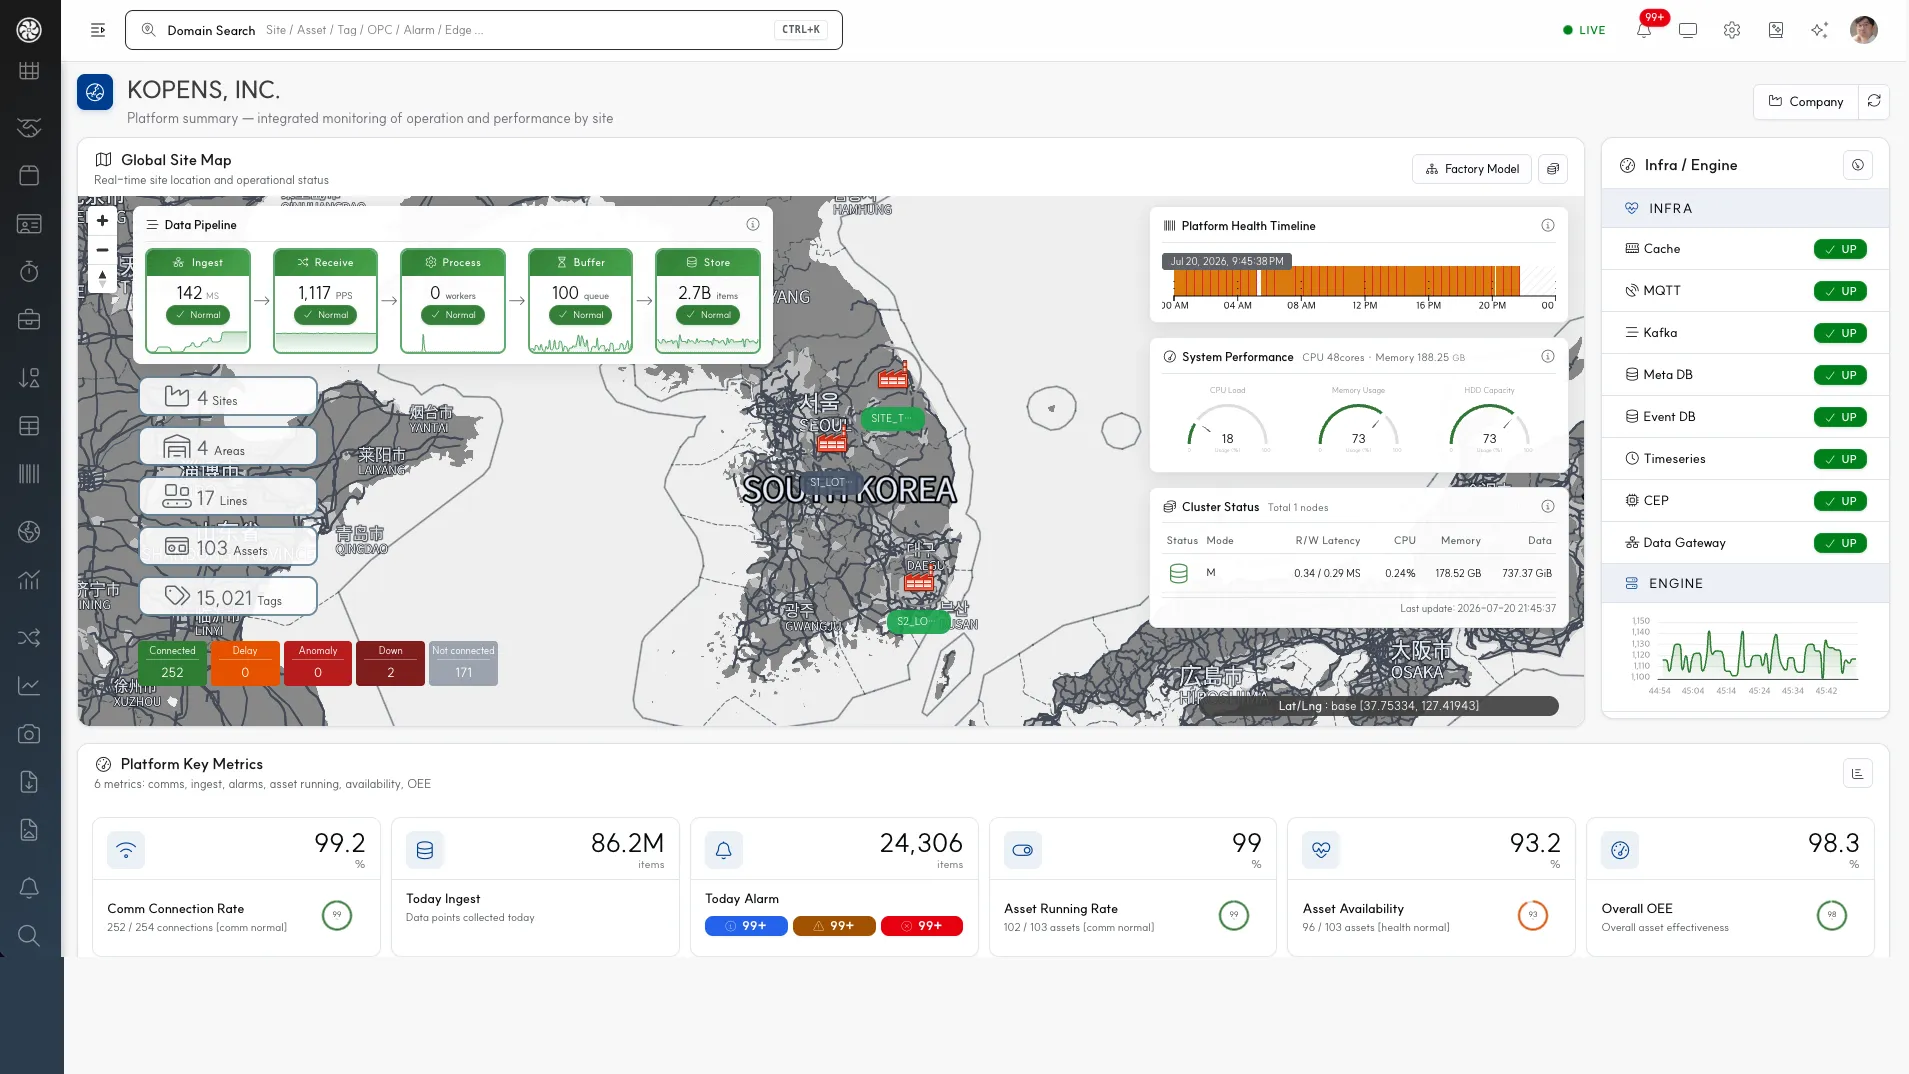Click the barcode icon in left sidebar
Viewport: 1909px width, 1074px height.
point(29,474)
